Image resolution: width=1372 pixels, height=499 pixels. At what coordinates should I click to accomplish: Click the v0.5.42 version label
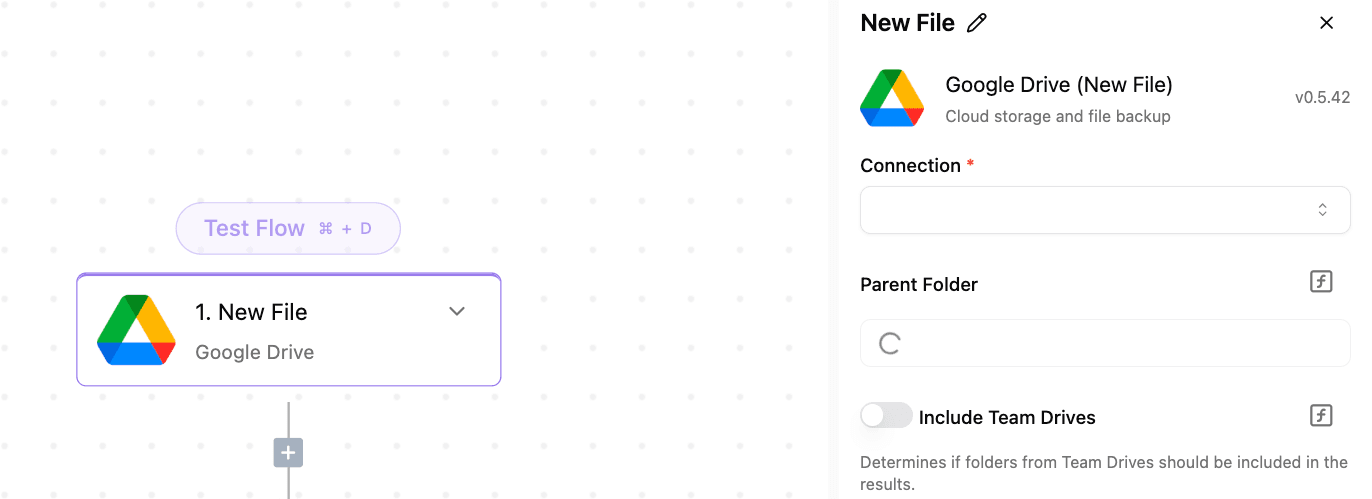(1322, 98)
